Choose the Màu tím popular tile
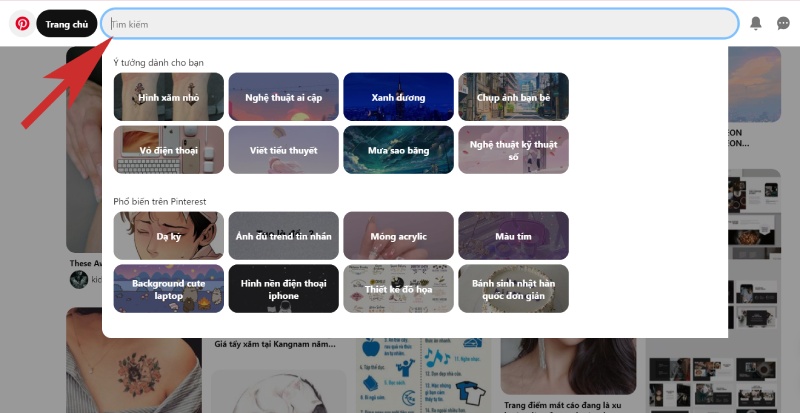 [x=513, y=236]
